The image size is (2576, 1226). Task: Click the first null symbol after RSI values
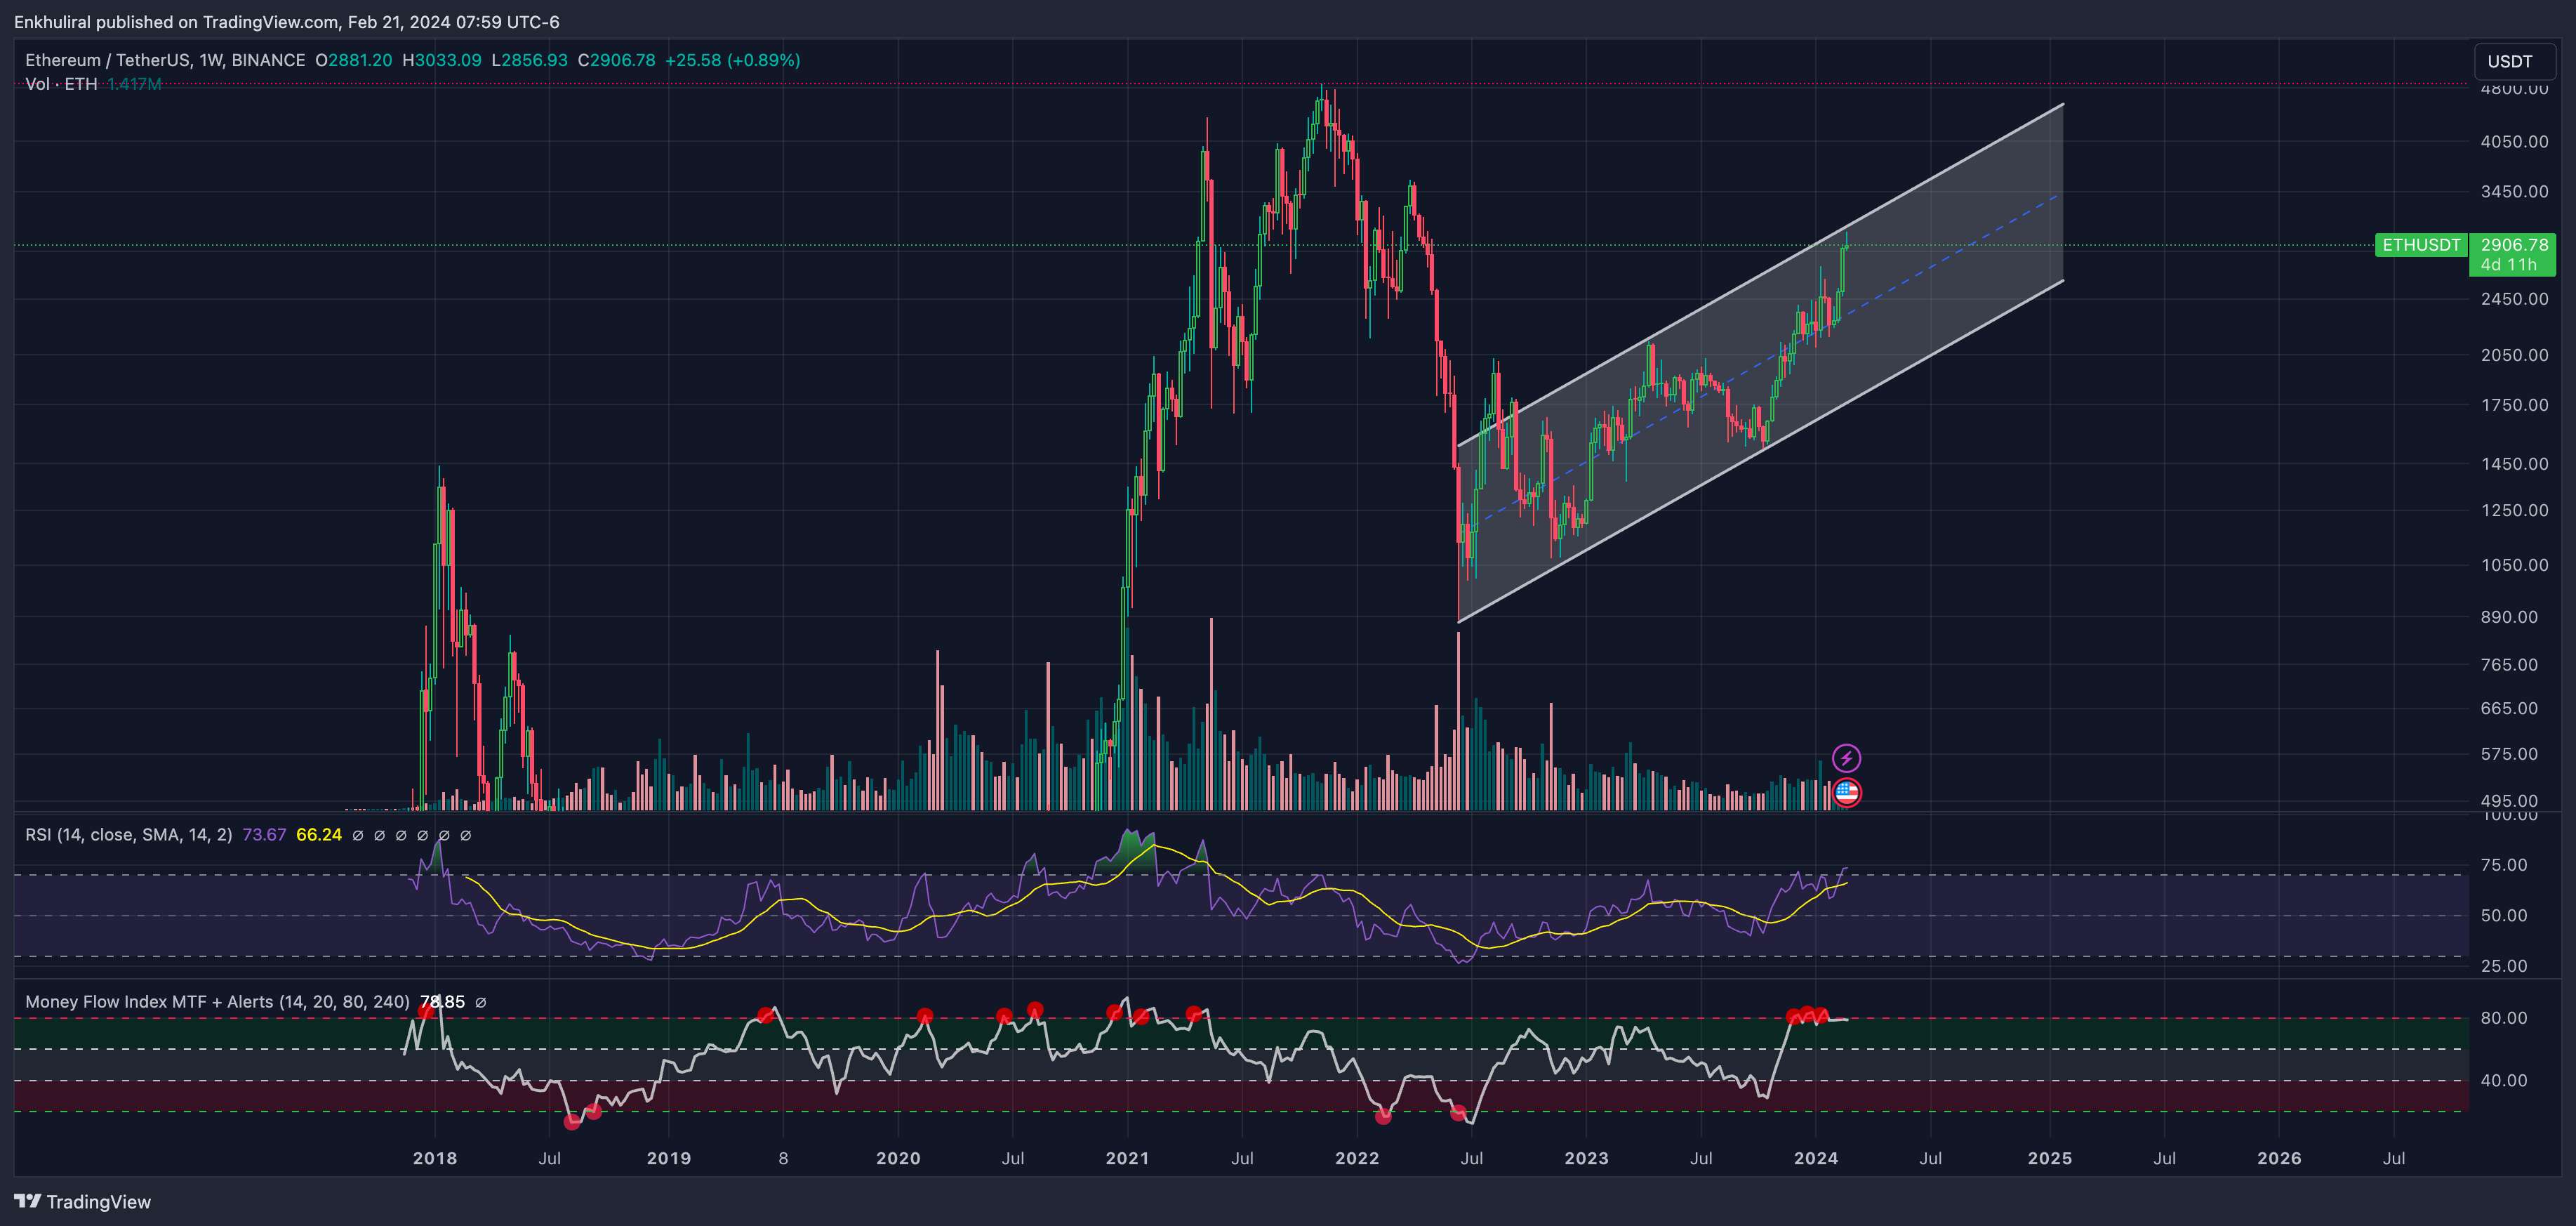click(x=358, y=835)
